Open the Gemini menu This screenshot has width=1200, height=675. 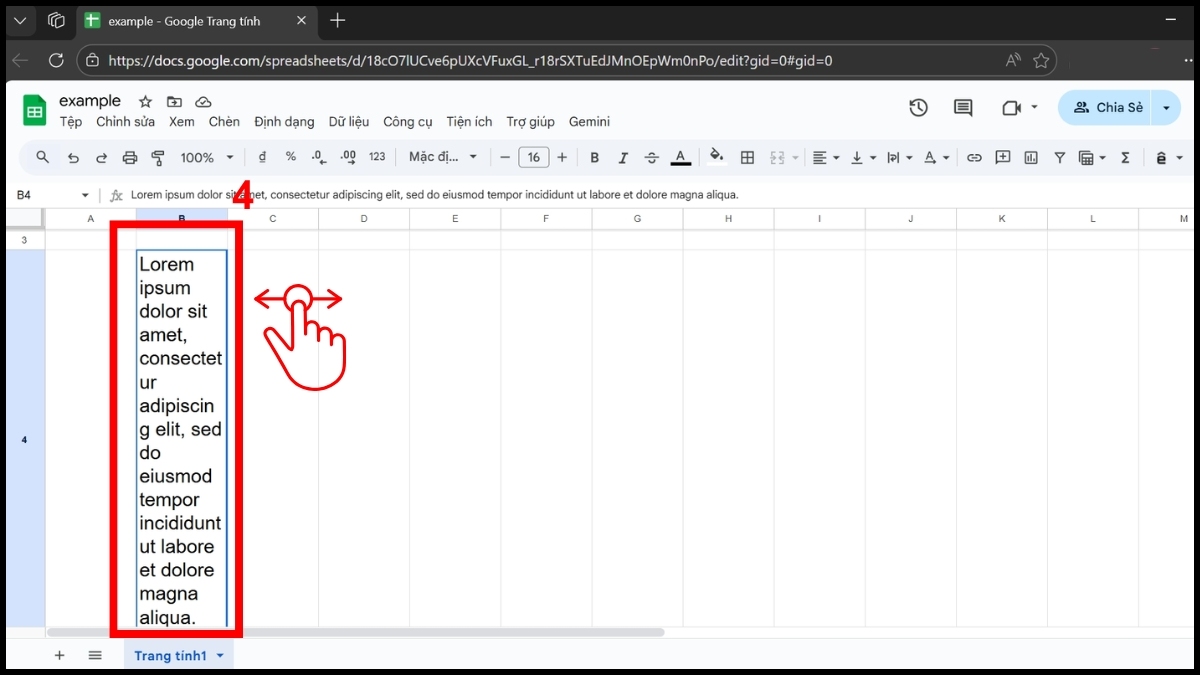(589, 121)
